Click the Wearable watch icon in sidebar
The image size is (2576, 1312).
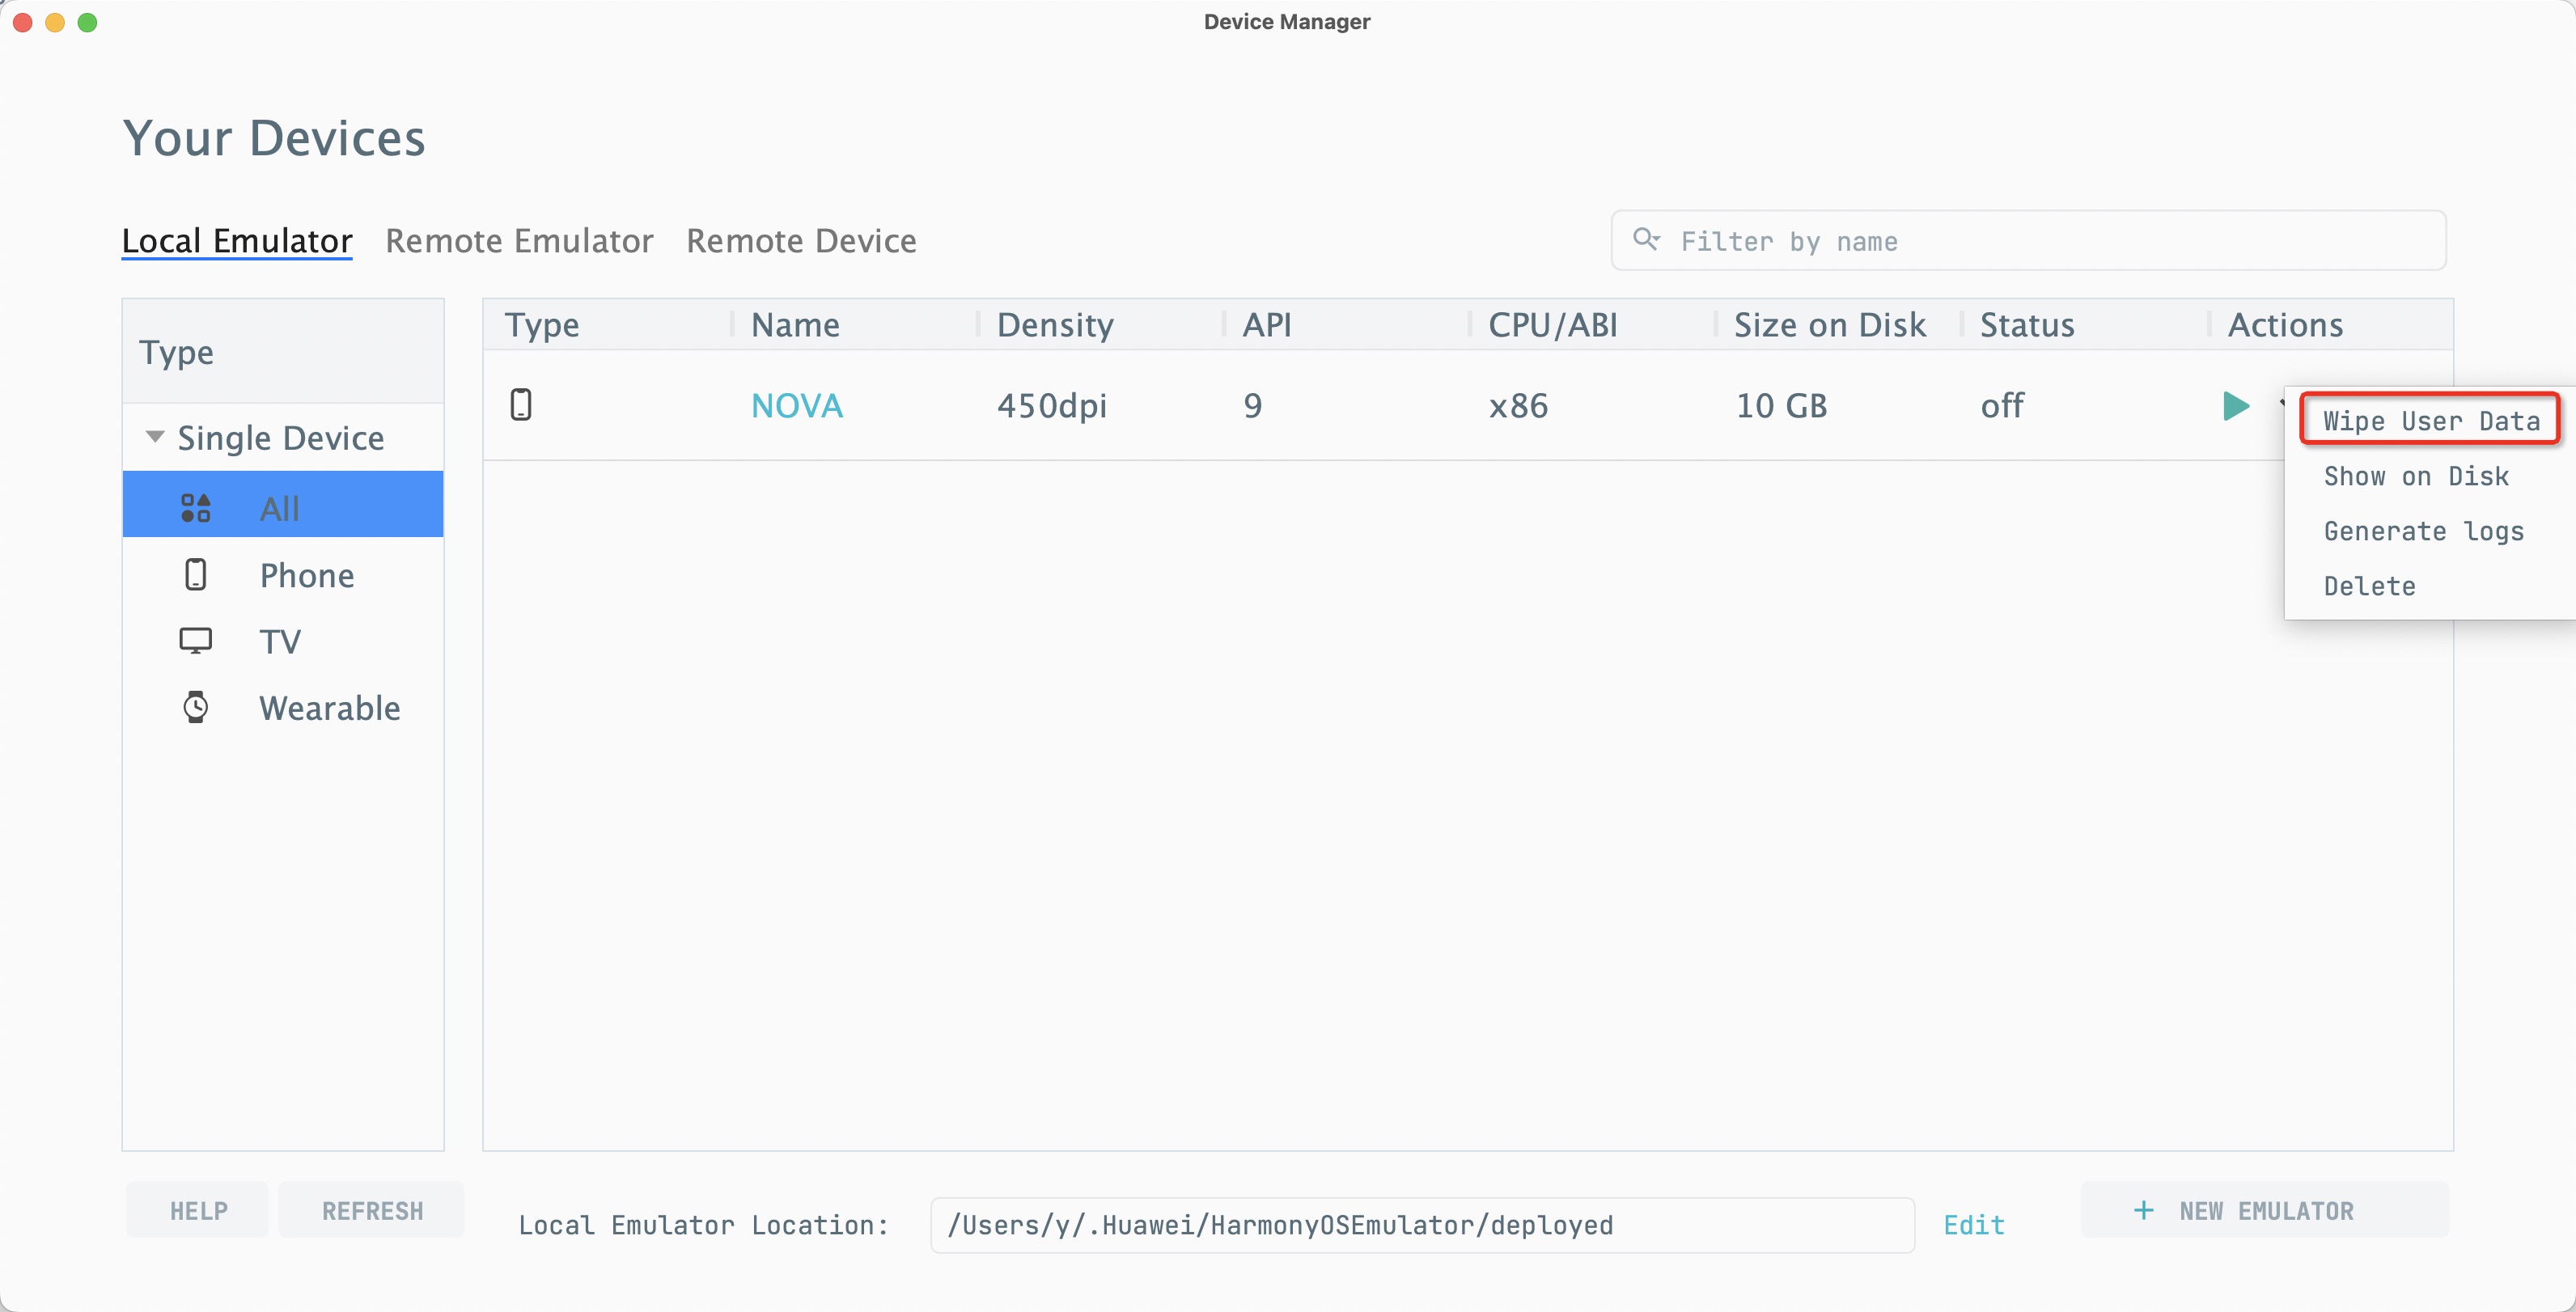coord(196,708)
